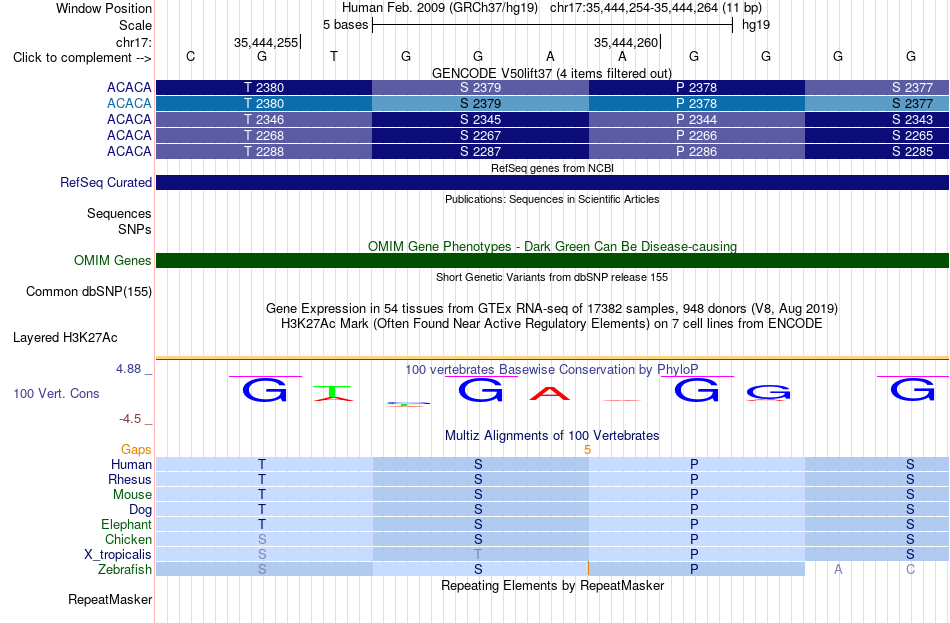Click S 2343 codon cell
This screenshot has height=623, width=950.
click(x=877, y=119)
